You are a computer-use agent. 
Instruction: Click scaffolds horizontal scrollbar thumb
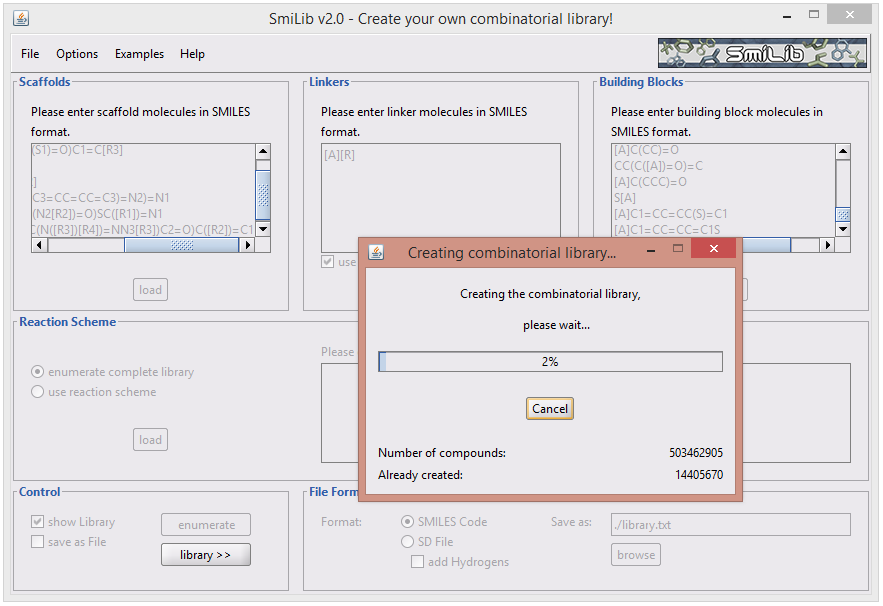(x=181, y=245)
